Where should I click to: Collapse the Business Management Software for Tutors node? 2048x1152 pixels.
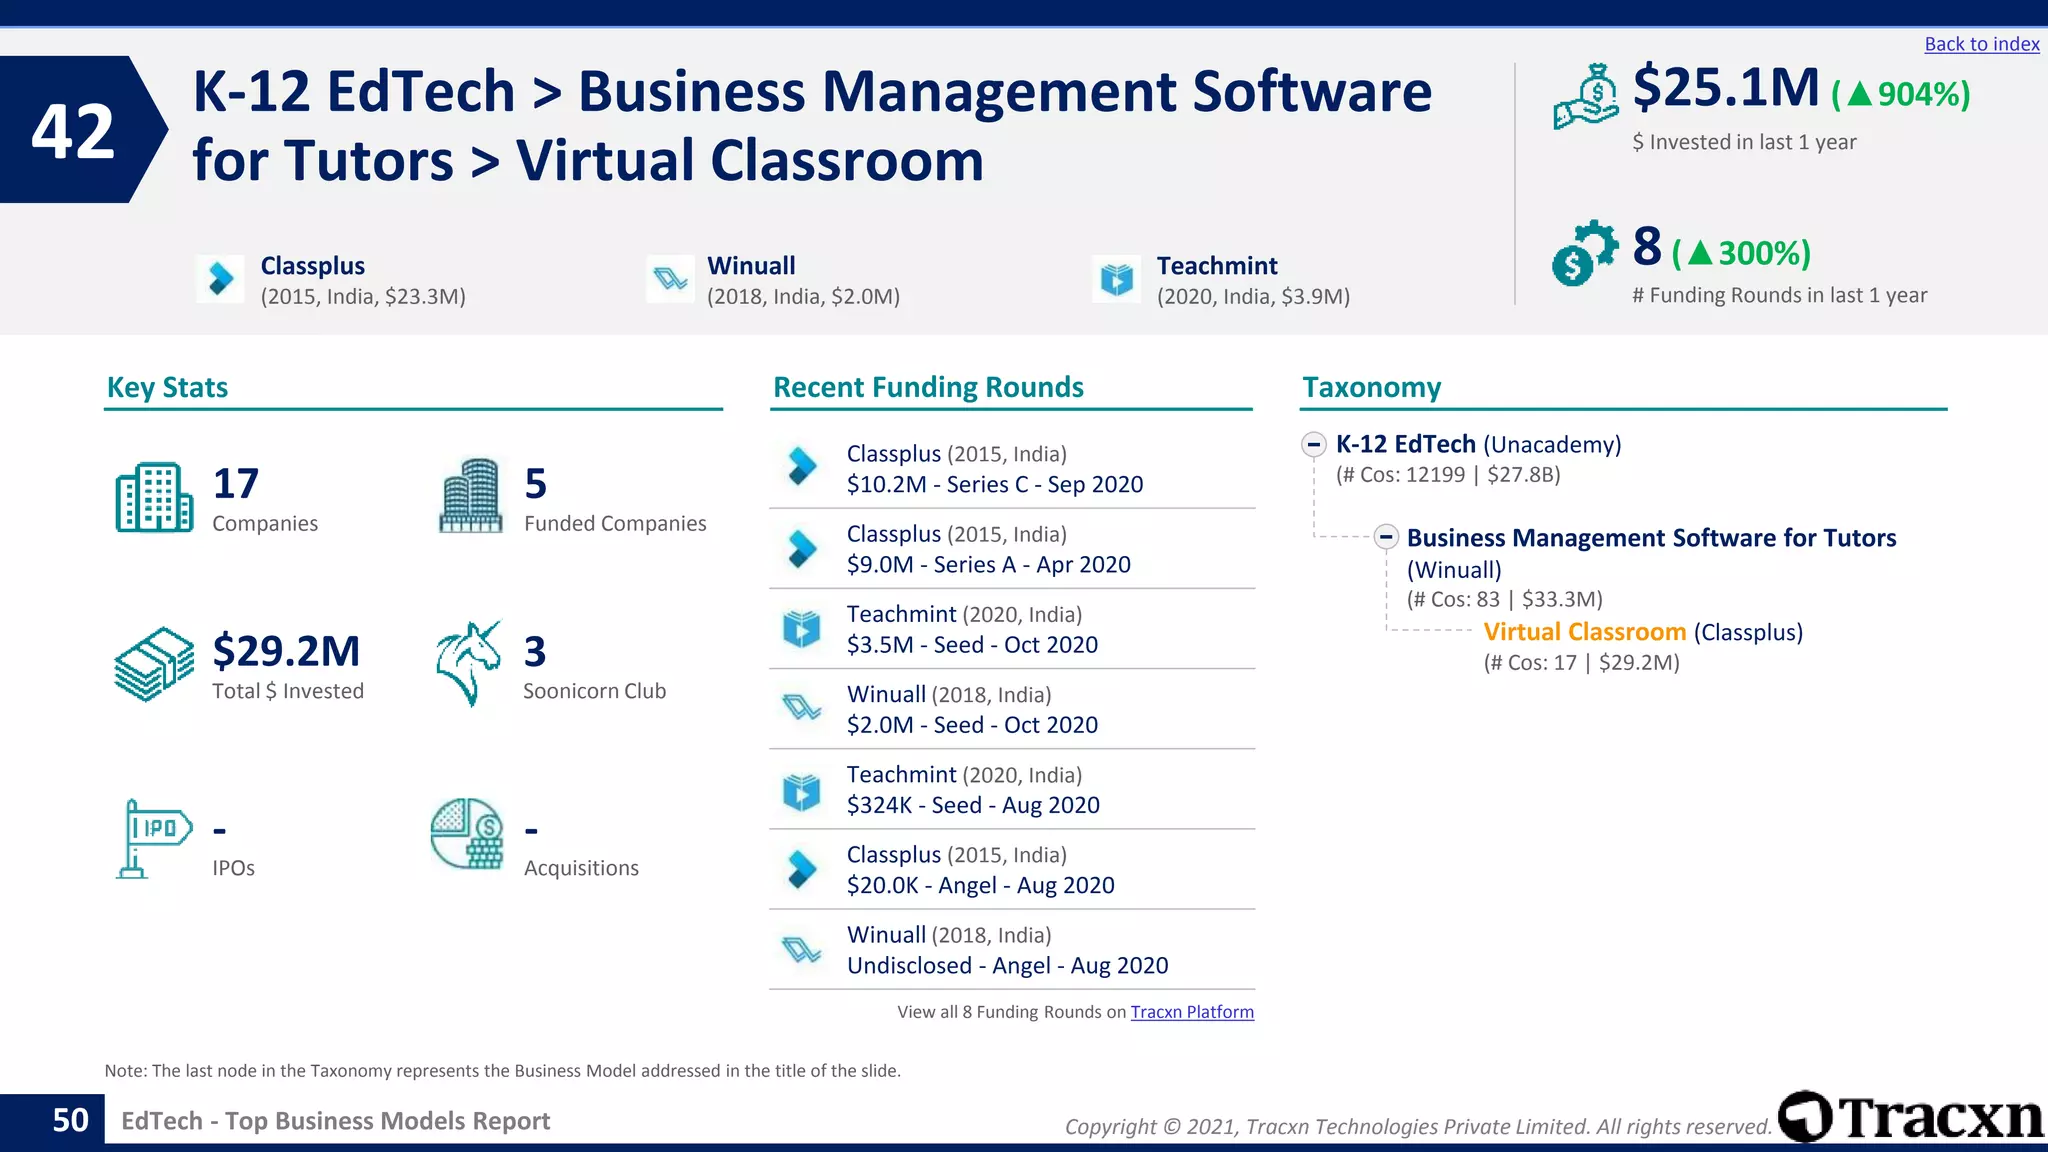[x=1386, y=537]
